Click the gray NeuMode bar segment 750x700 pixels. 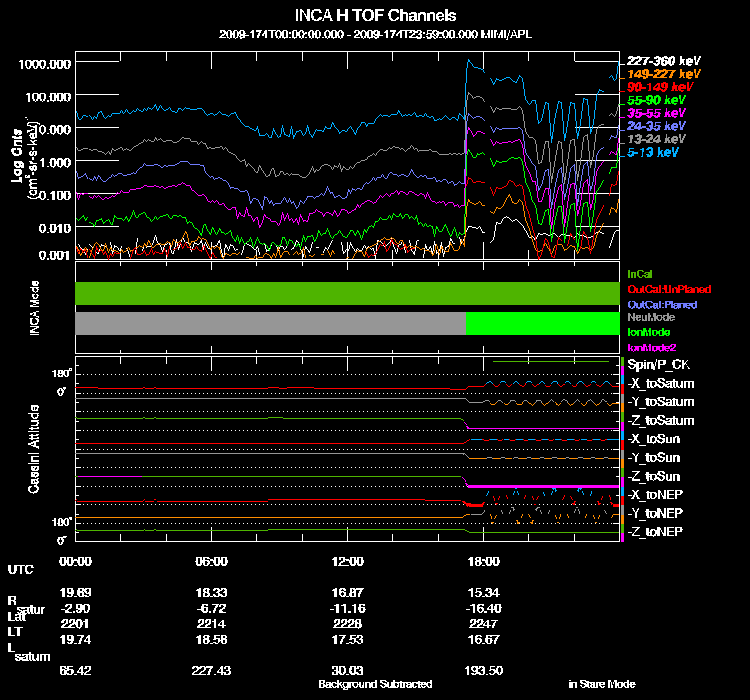[x=270, y=323]
